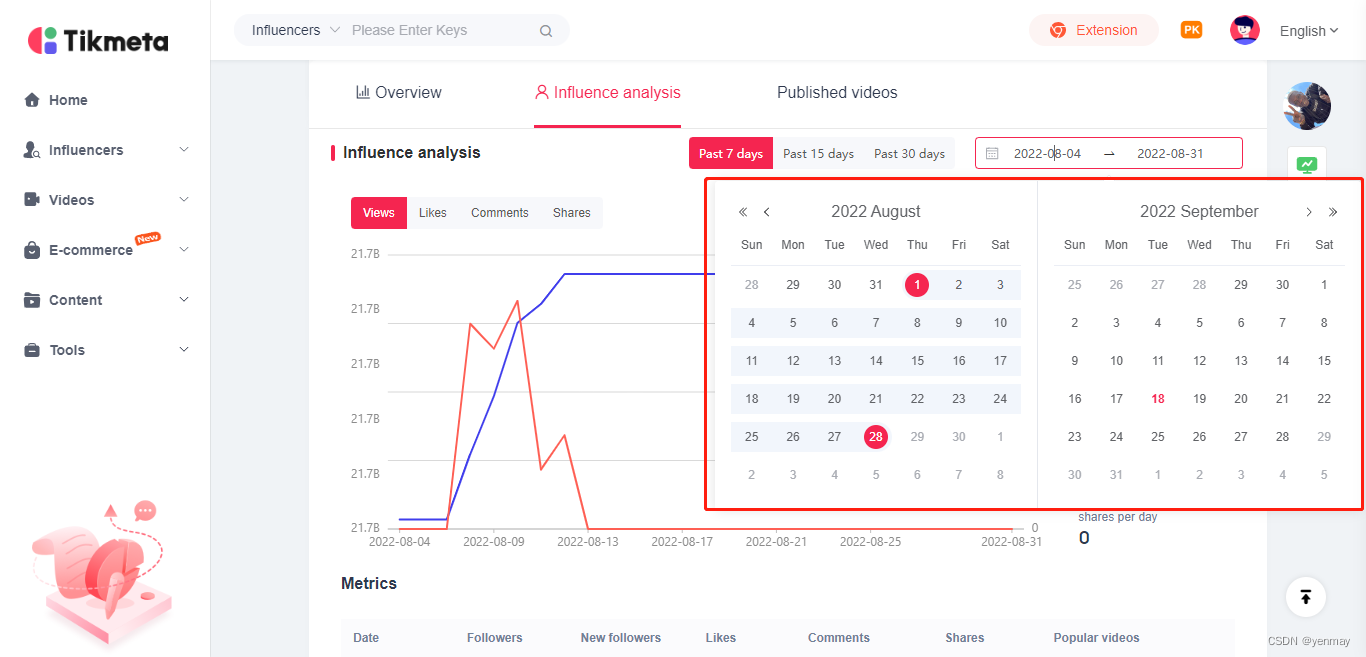Click the Home house icon in sidebar
This screenshot has height=657, width=1366.
(32, 100)
